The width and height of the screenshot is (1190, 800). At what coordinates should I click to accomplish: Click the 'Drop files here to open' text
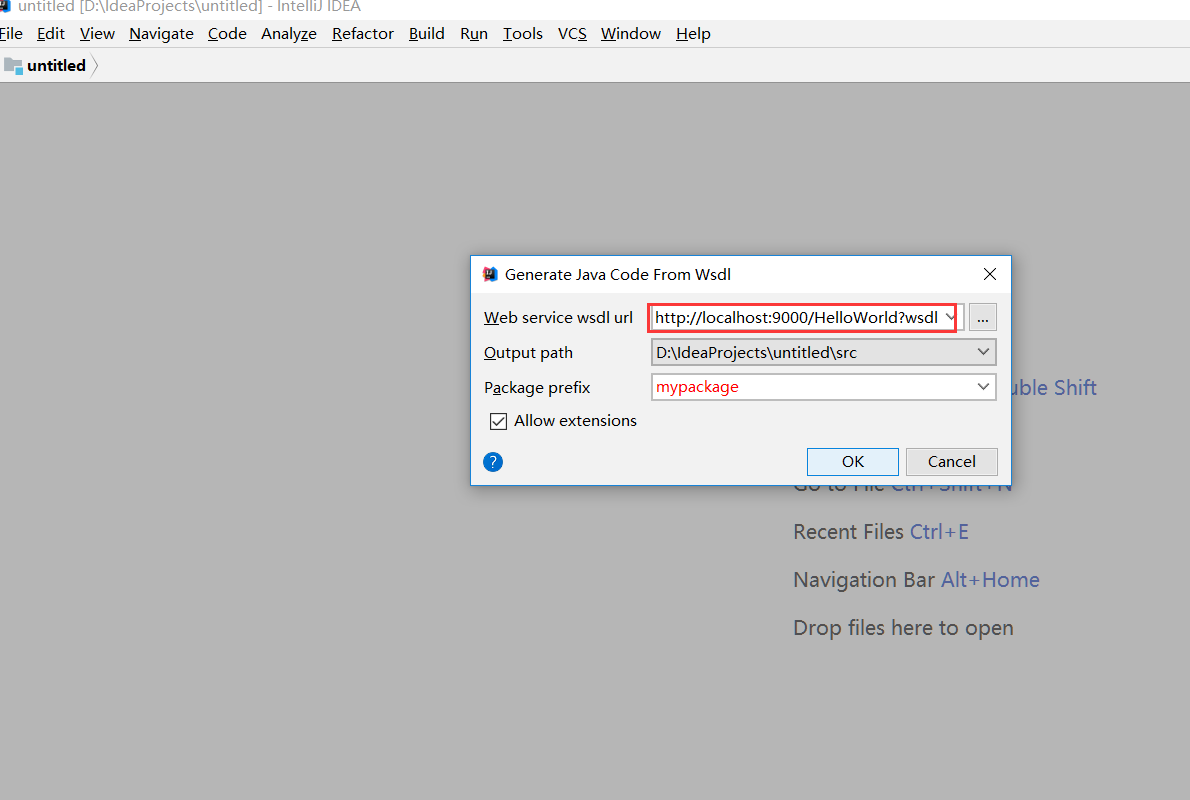(903, 628)
